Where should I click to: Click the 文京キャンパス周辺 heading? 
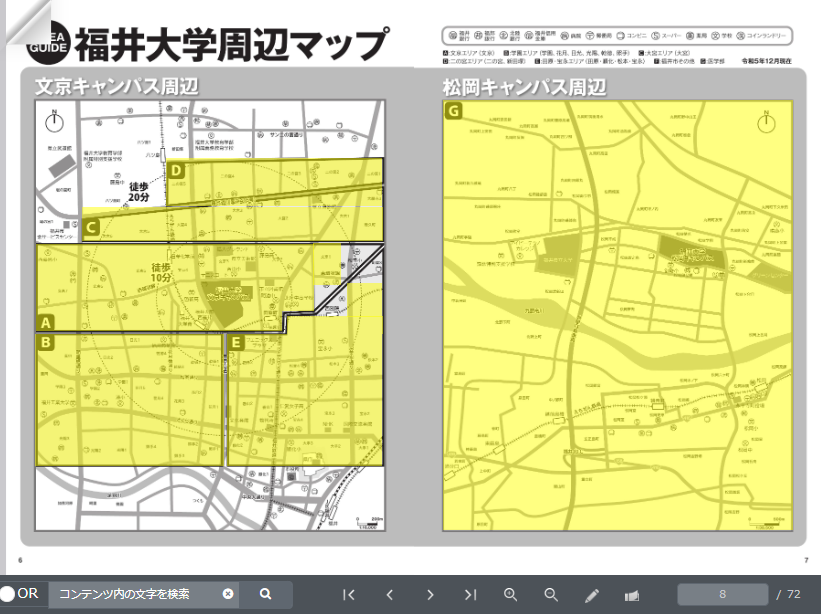click(117, 86)
